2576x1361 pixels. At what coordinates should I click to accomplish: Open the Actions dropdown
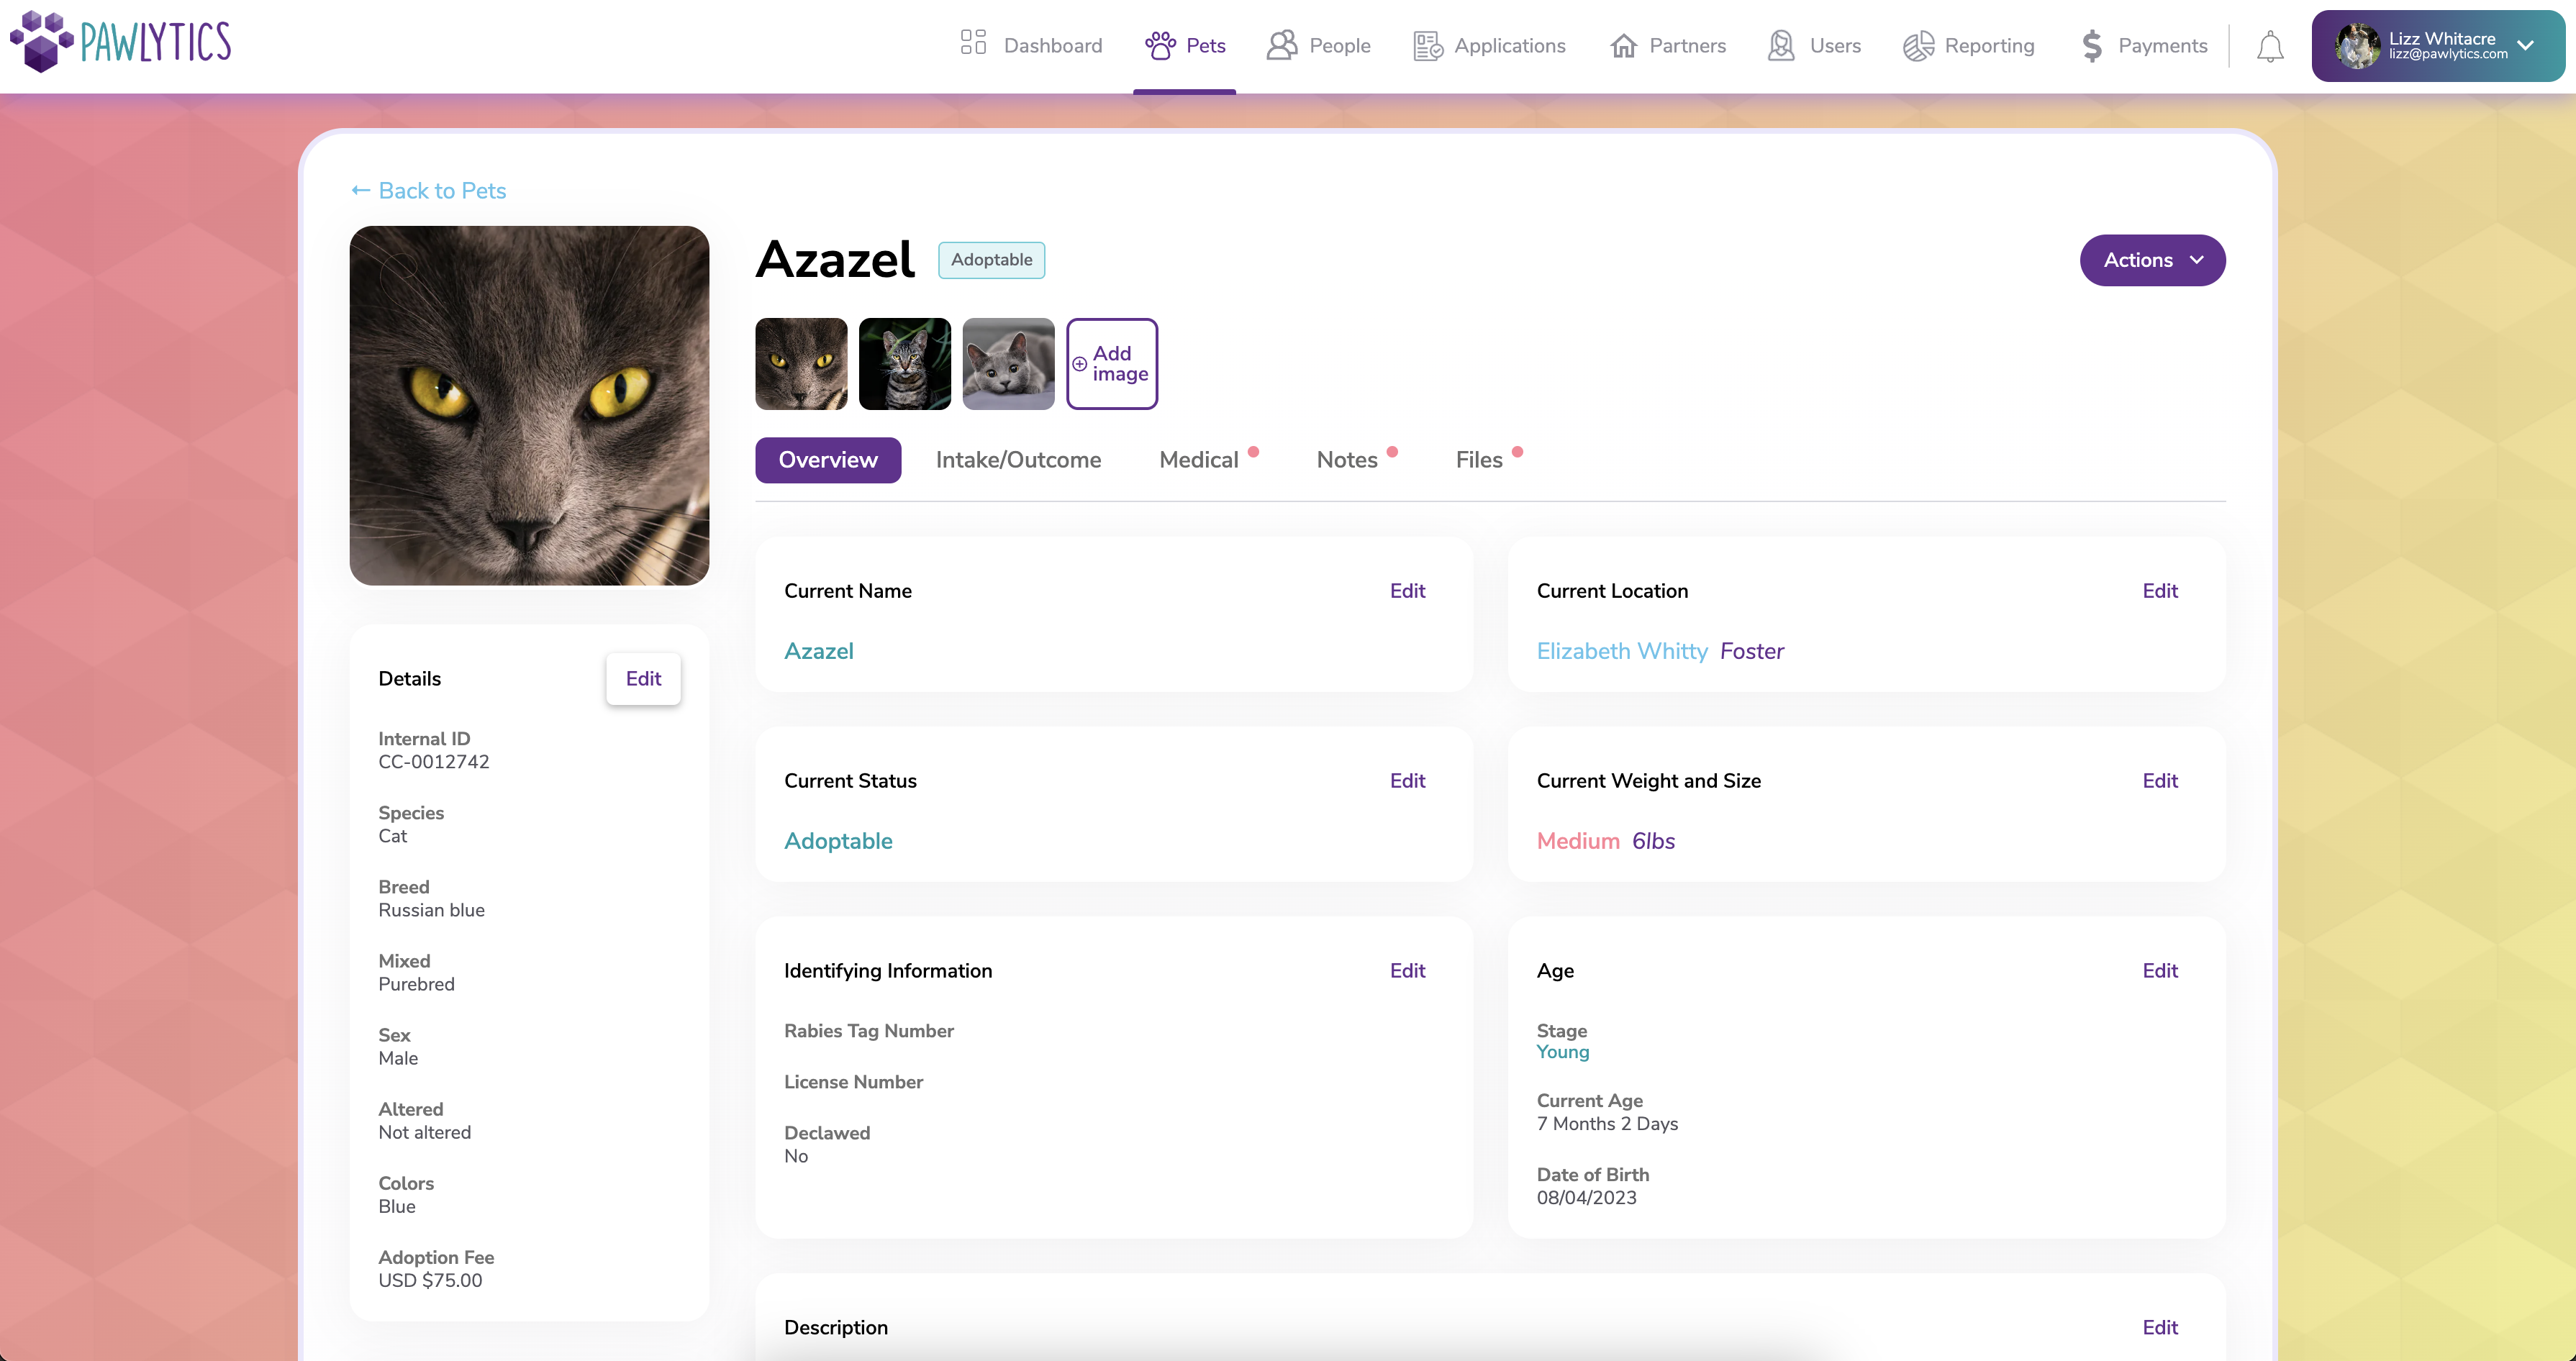pyautogui.click(x=2152, y=260)
